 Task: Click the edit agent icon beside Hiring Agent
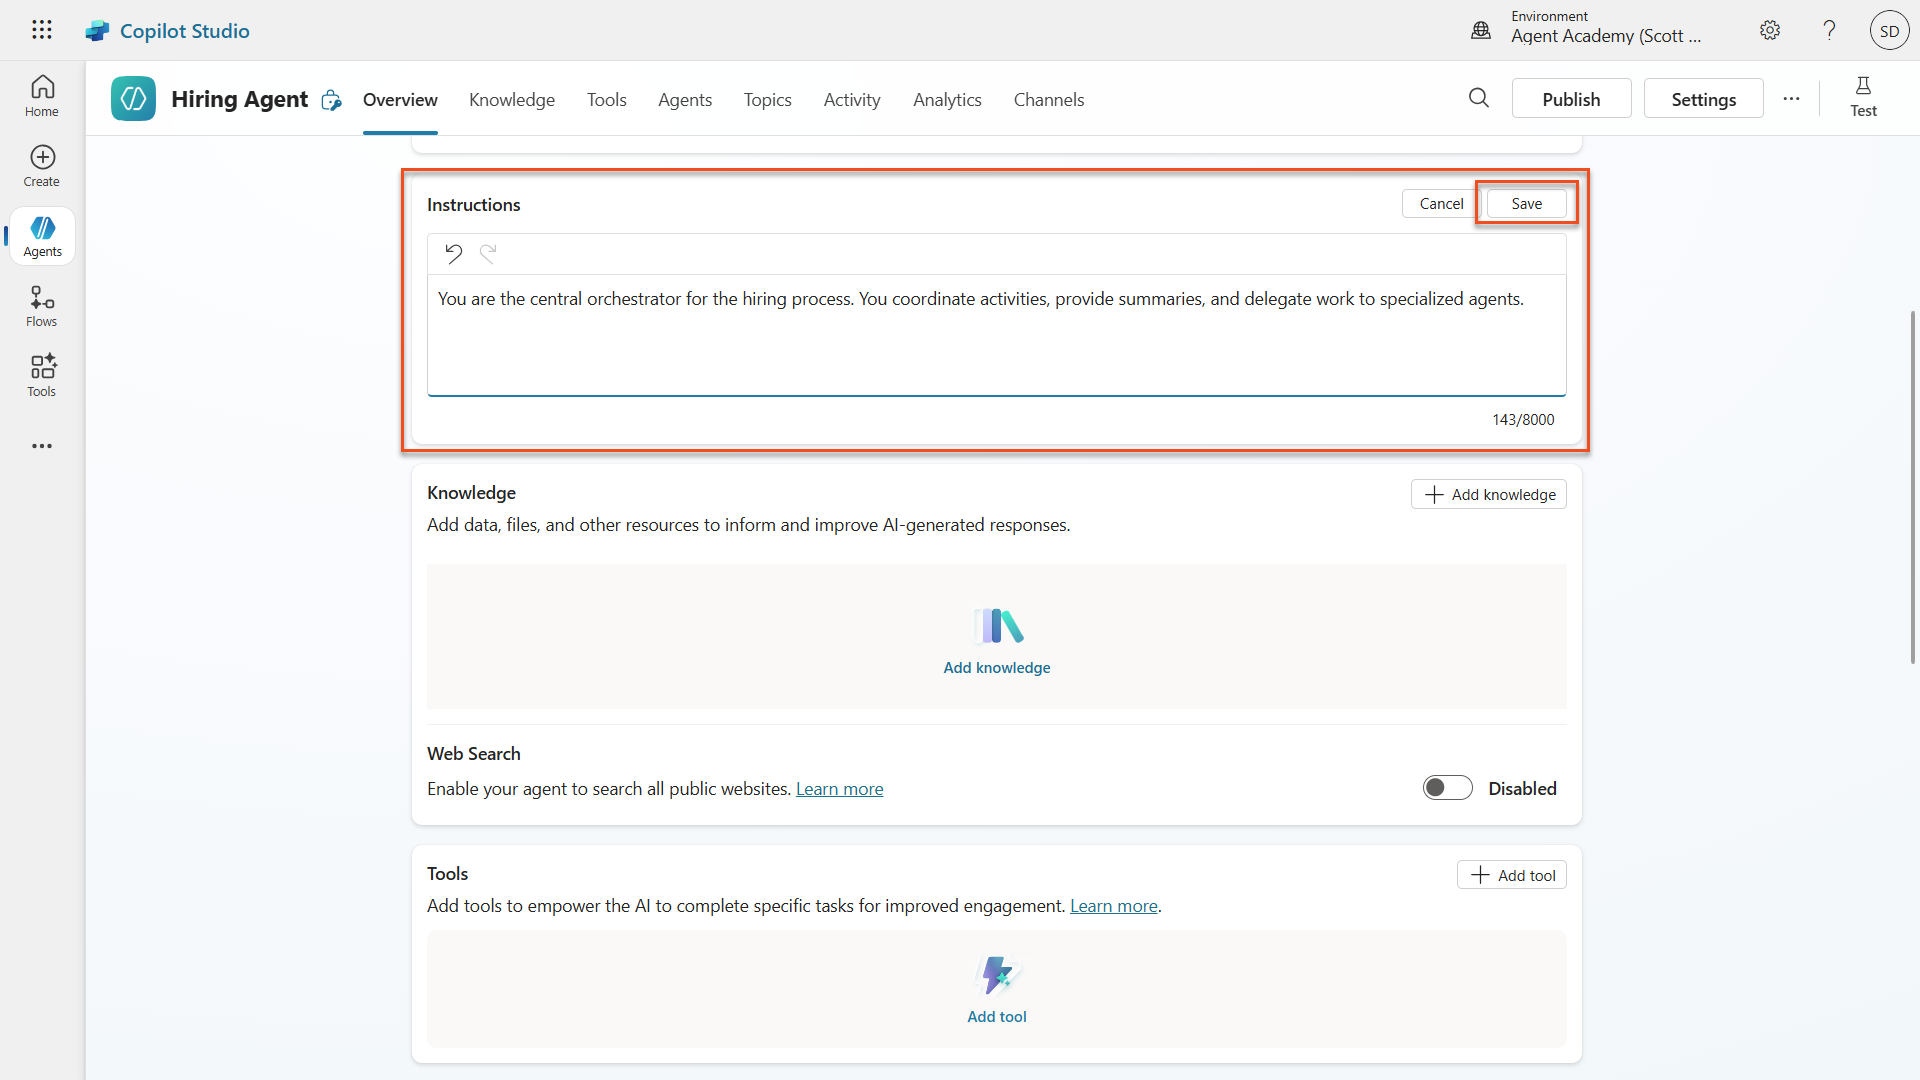(331, 100)
